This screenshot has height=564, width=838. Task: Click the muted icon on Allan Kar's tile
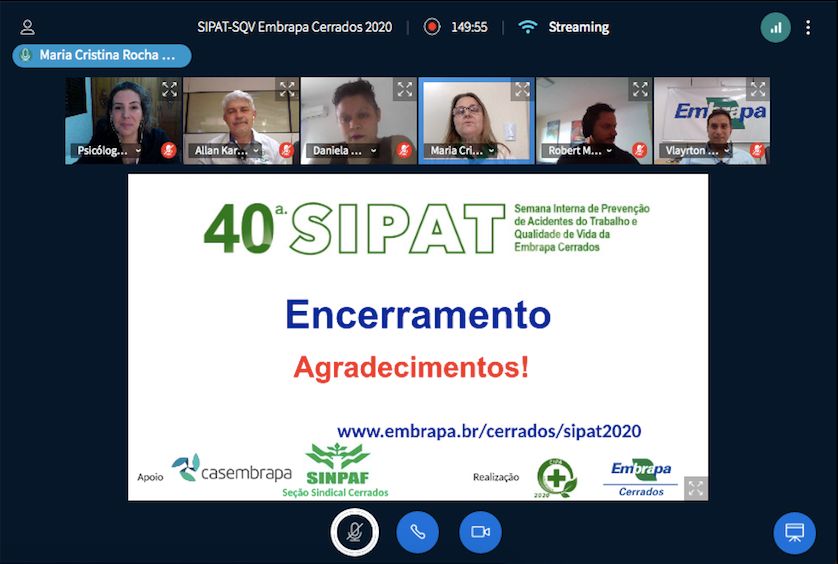click(x=286, y=151)
